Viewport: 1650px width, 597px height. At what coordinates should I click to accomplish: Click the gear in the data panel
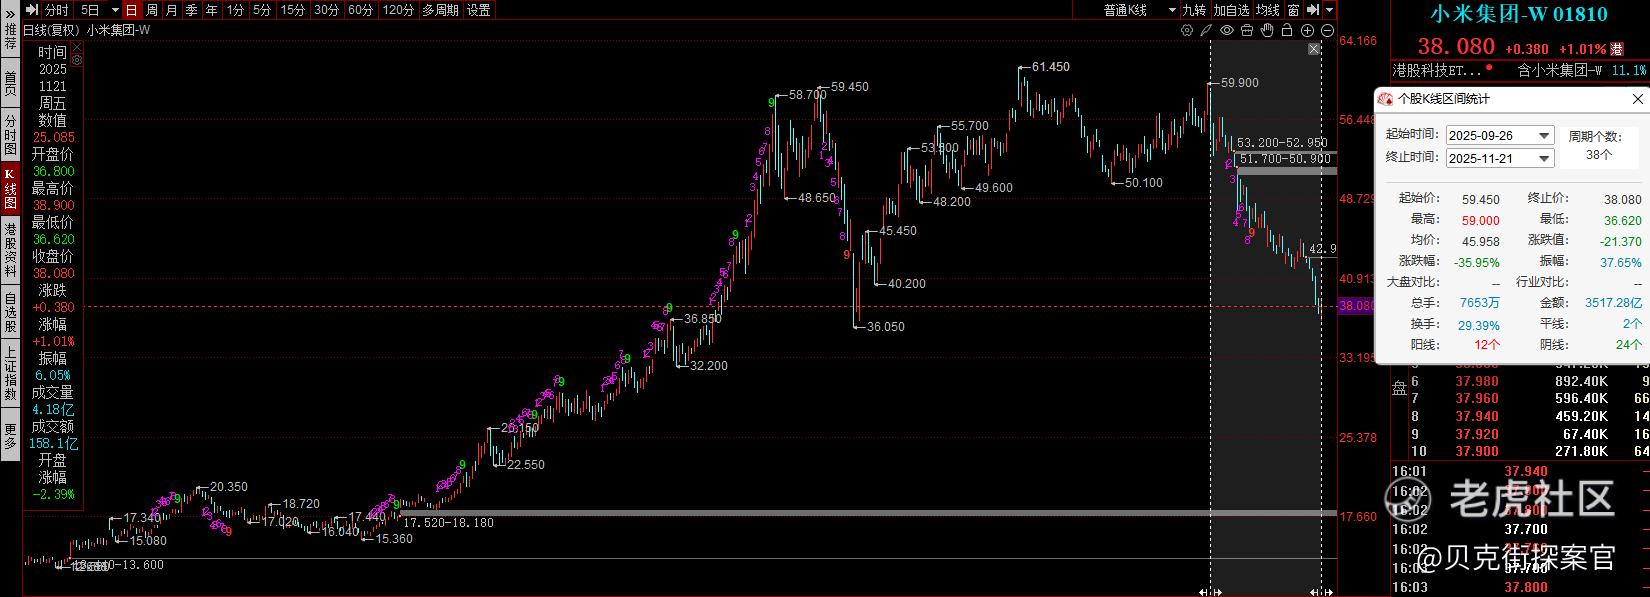77,60
